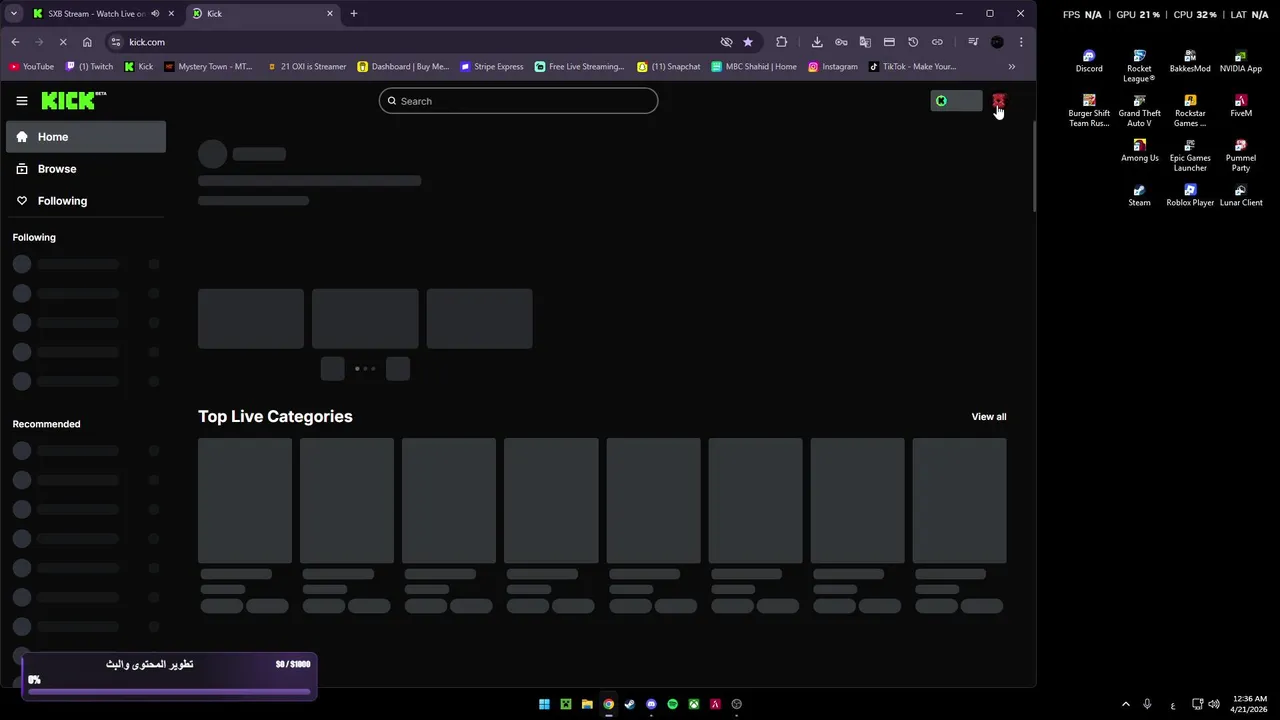This screenshot has height=720, width=1280.
Task: Click the green KICK logo
Action: point(73,100)
